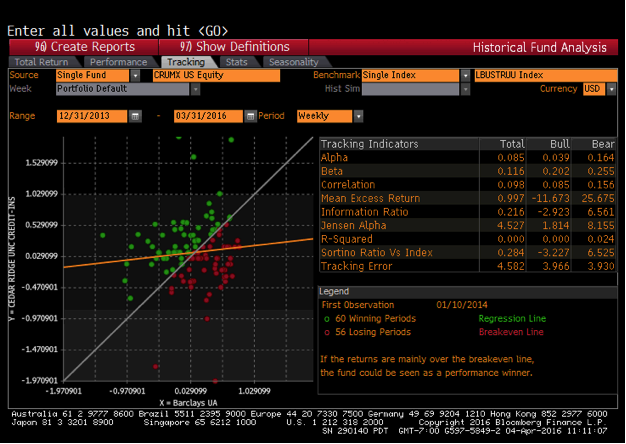Switch to the Performance tab

point(118,62)
